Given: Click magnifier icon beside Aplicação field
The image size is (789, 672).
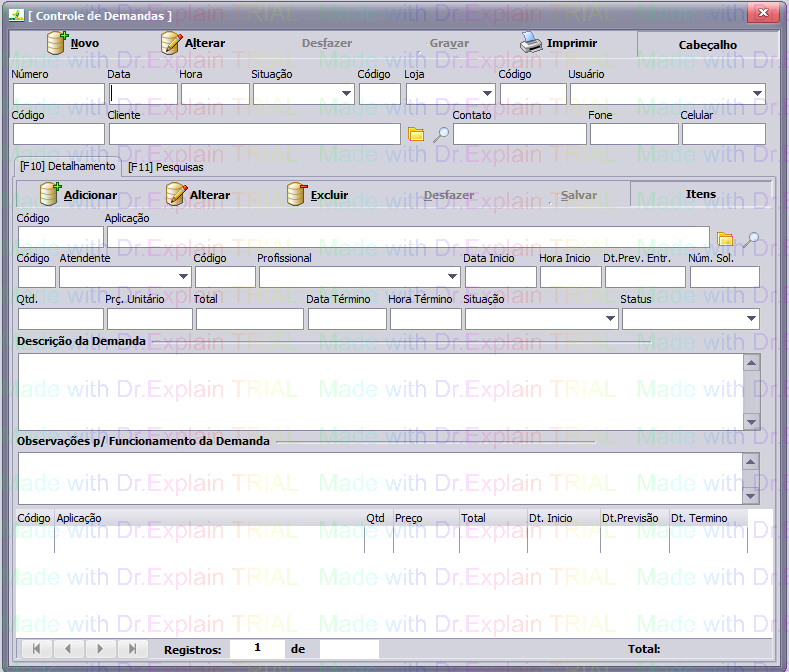Looking at the screenshot, I should click(750, 239).
